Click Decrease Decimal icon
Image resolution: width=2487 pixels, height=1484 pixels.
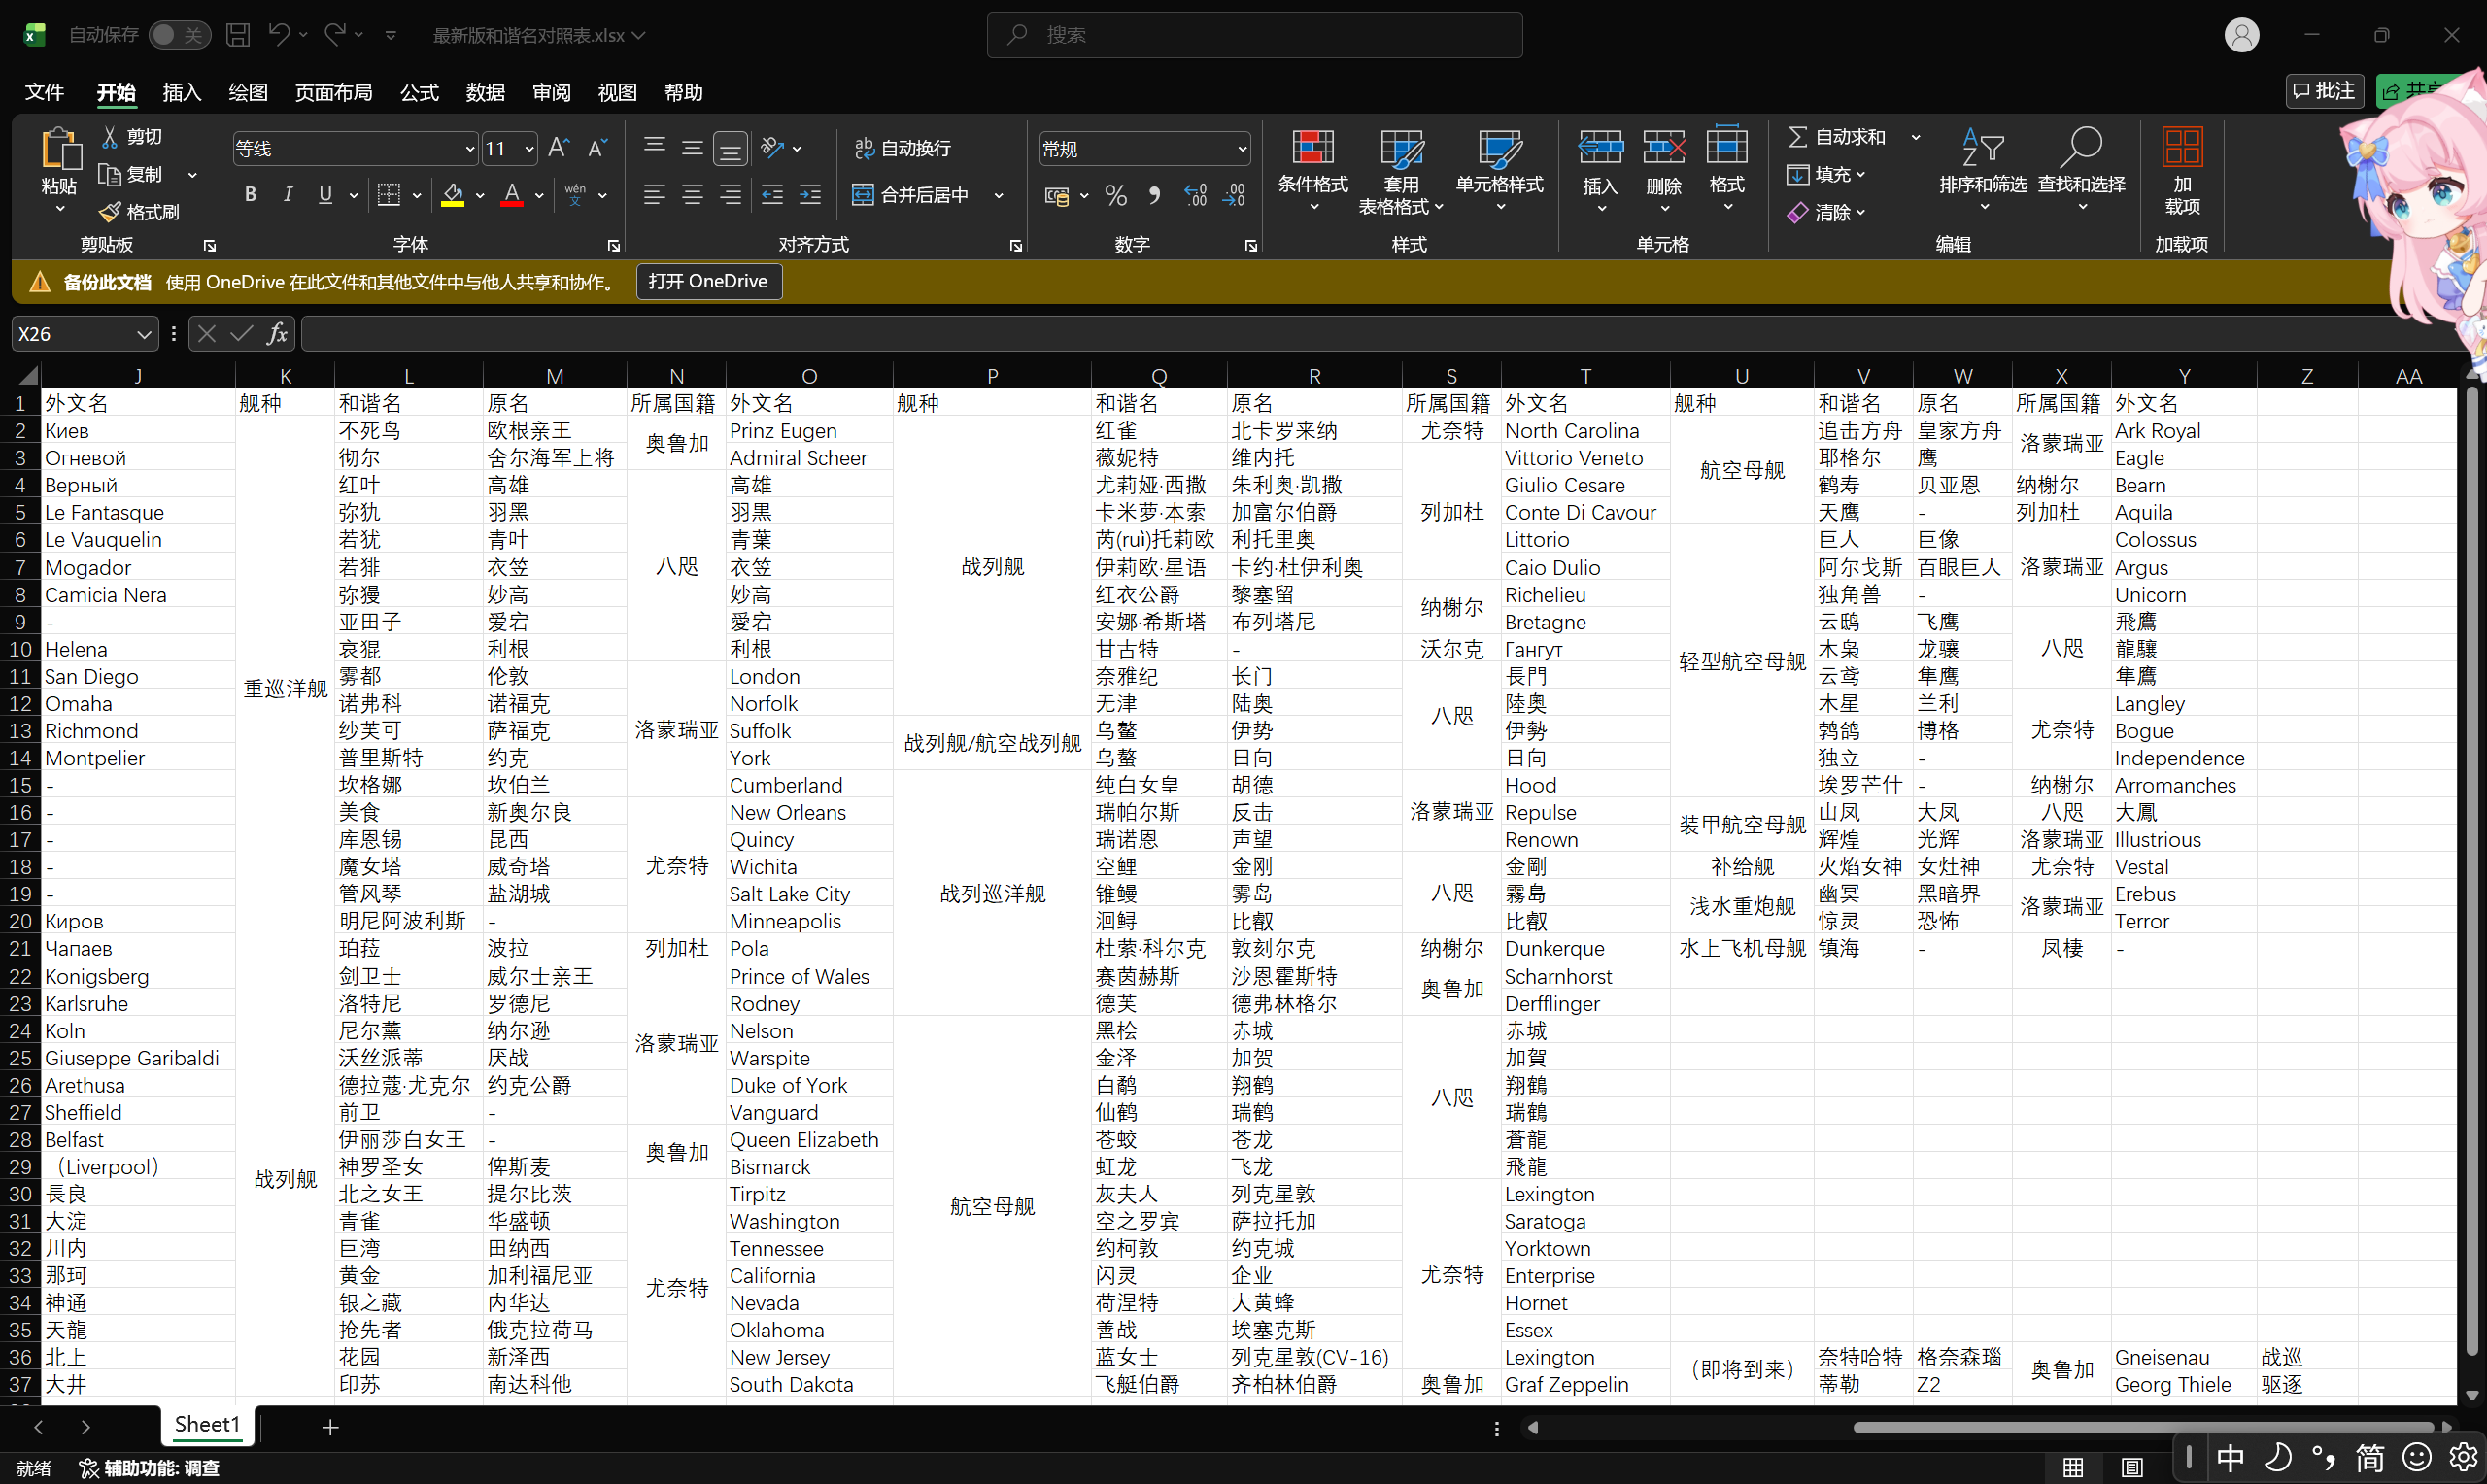[x=1234, y=195]
